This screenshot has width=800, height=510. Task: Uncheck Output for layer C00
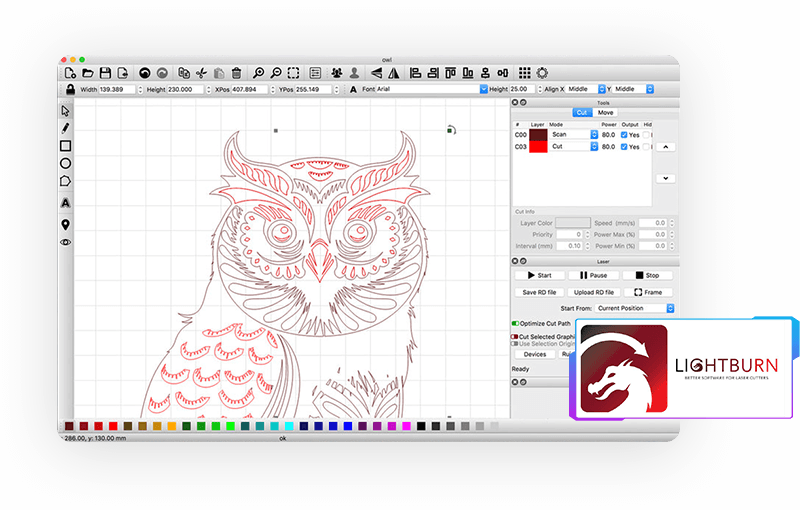[x=625, y=134]
